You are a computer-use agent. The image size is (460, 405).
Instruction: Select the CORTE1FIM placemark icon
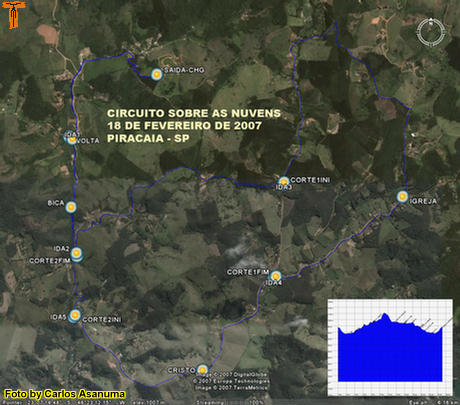276,276
